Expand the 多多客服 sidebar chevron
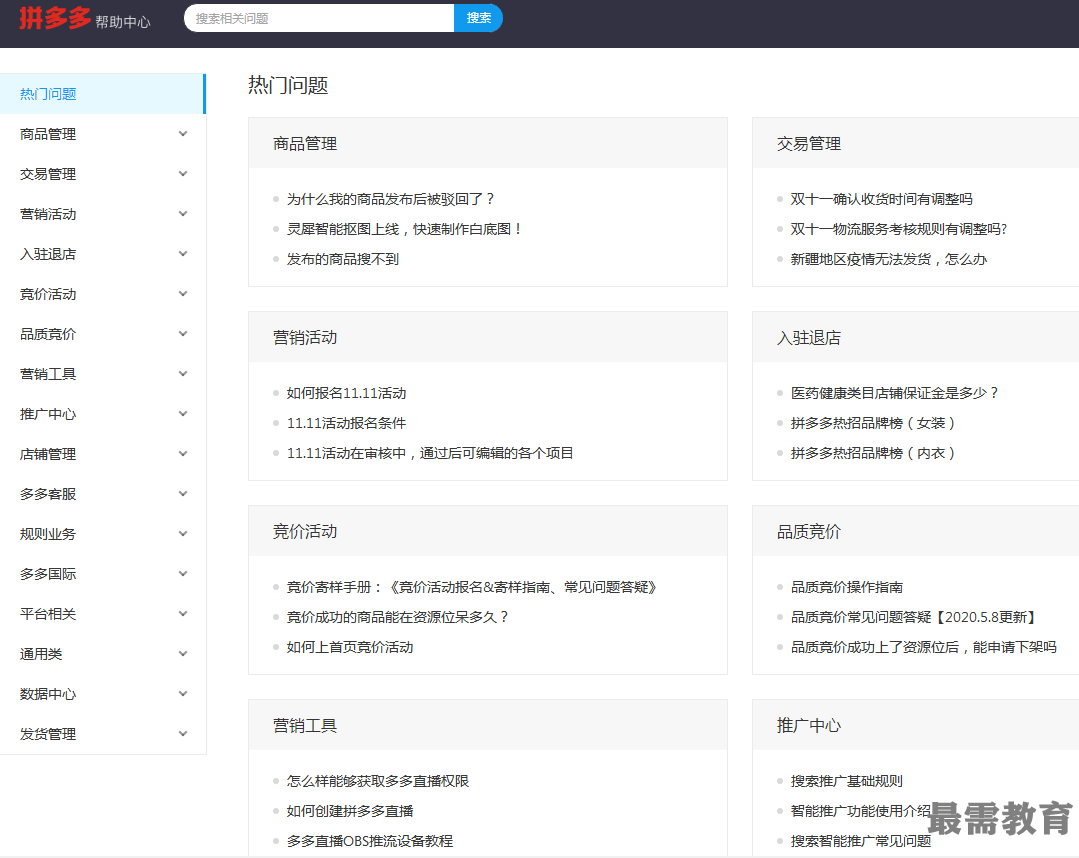The width and height of the screenshot is (1079, 858). coord(183,493)
